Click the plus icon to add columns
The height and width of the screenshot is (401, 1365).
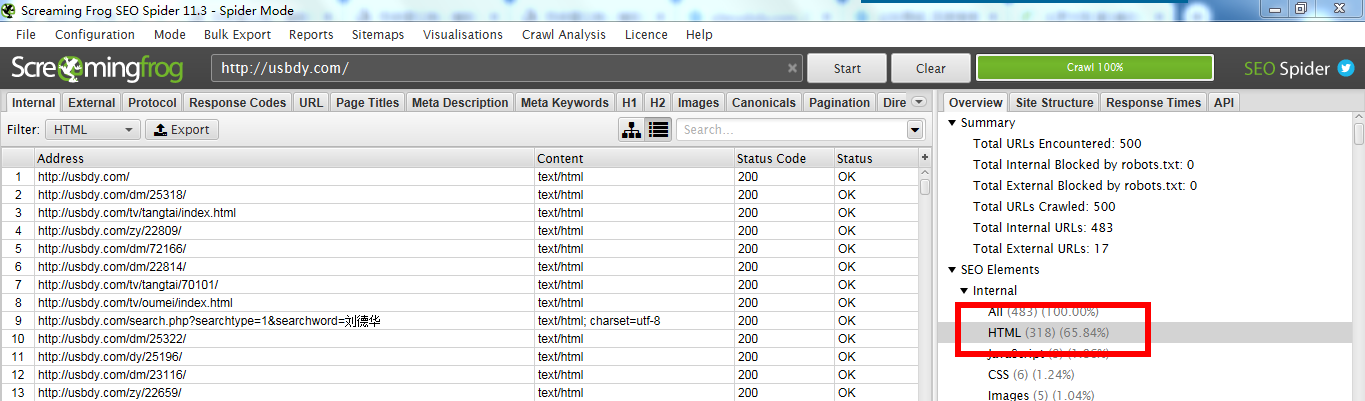click(x=925, y=158)
